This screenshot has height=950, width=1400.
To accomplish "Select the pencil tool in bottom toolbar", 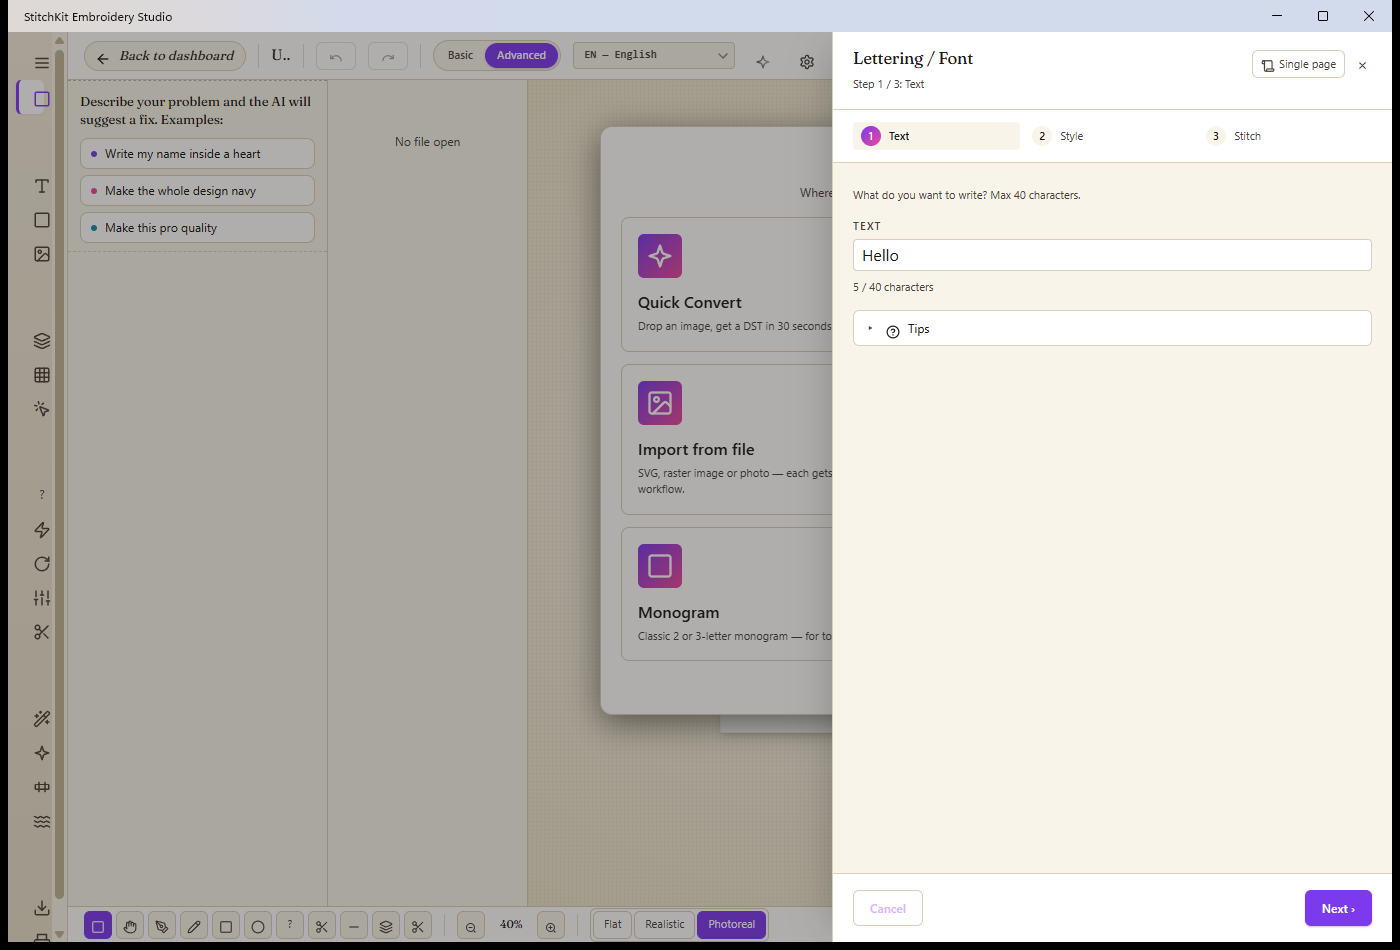I will coord(194,926).
